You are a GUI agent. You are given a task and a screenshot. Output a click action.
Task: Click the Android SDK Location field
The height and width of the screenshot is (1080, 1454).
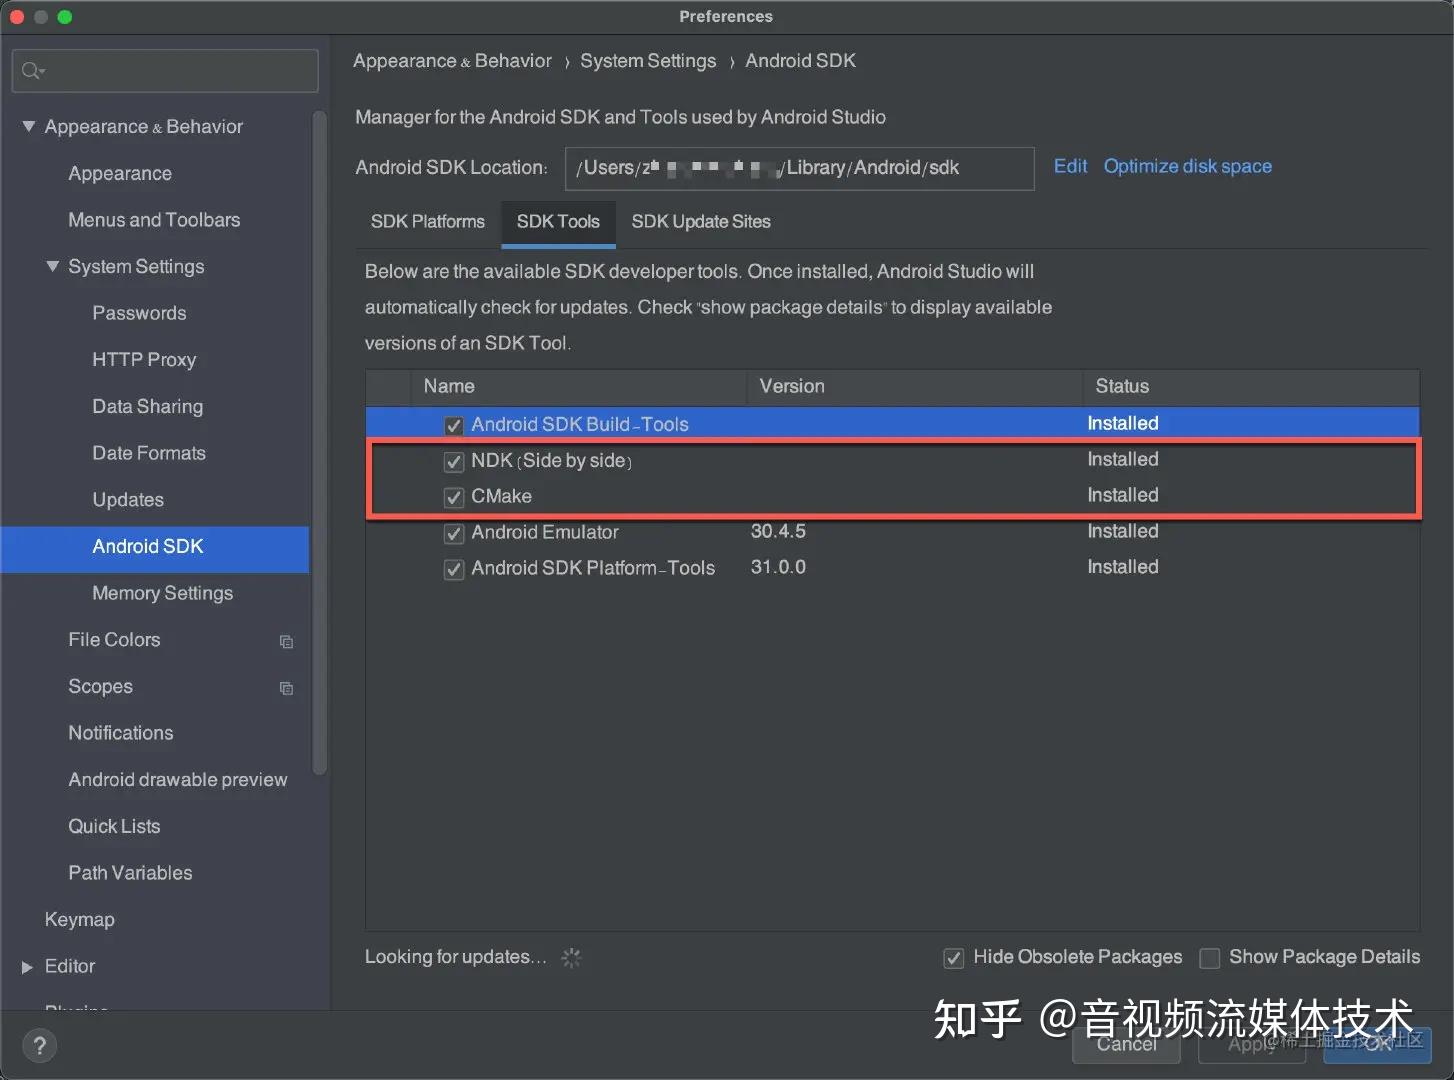click(799, 168)
